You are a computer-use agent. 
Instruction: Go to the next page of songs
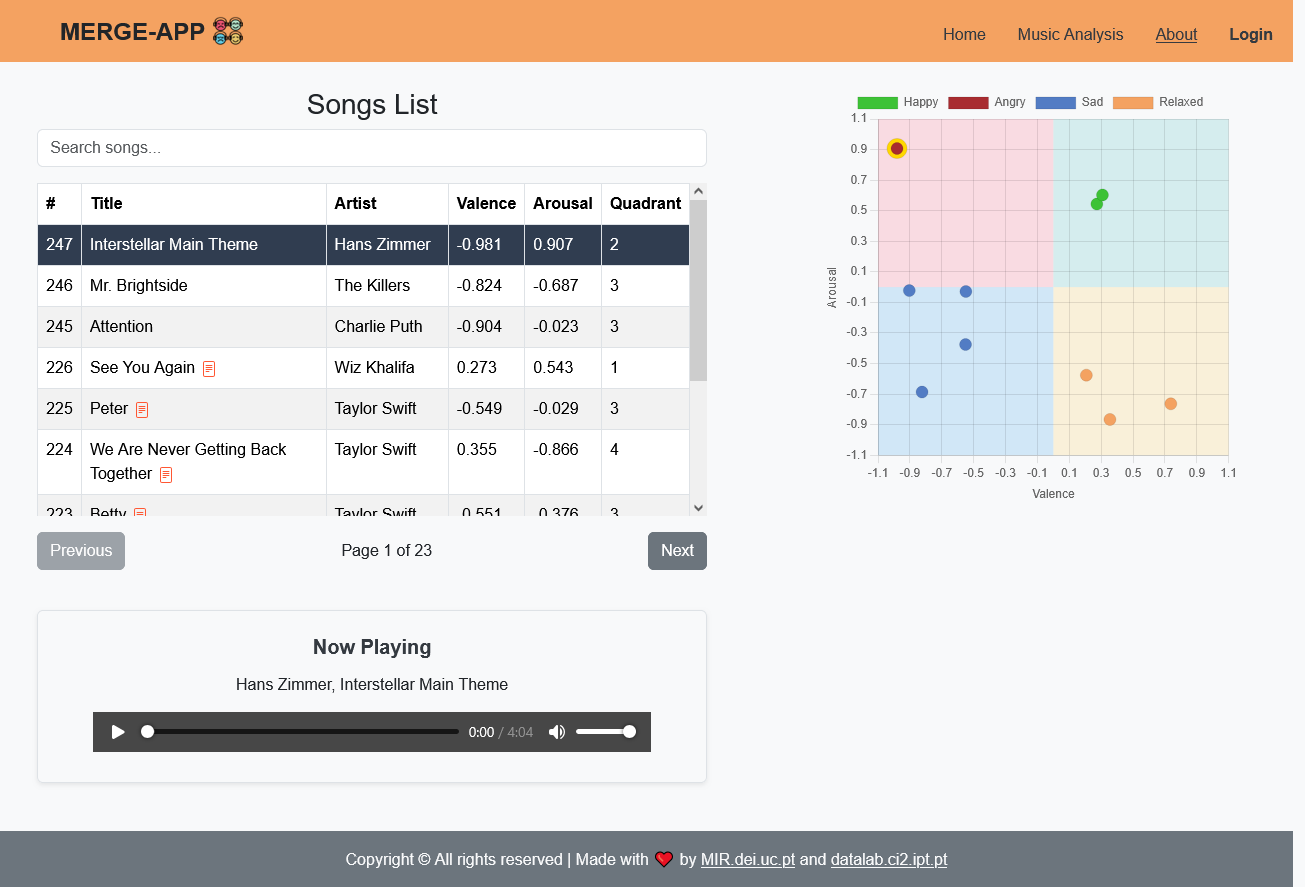[x=677, y=550]
